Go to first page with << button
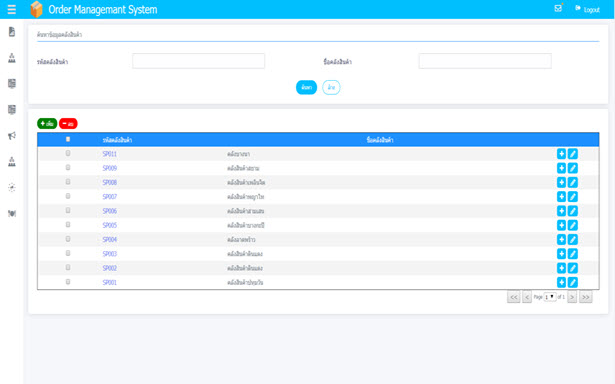The image size is (615, 384). (513, 297)
